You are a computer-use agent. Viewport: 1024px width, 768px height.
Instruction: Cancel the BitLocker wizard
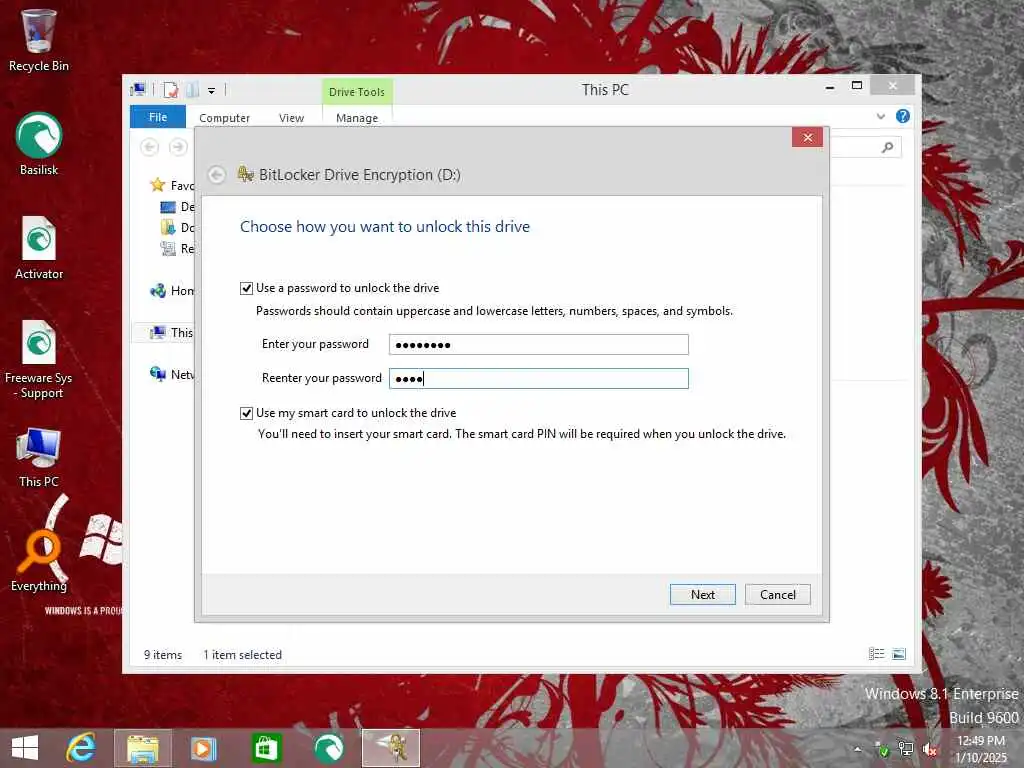coord(778,595)
